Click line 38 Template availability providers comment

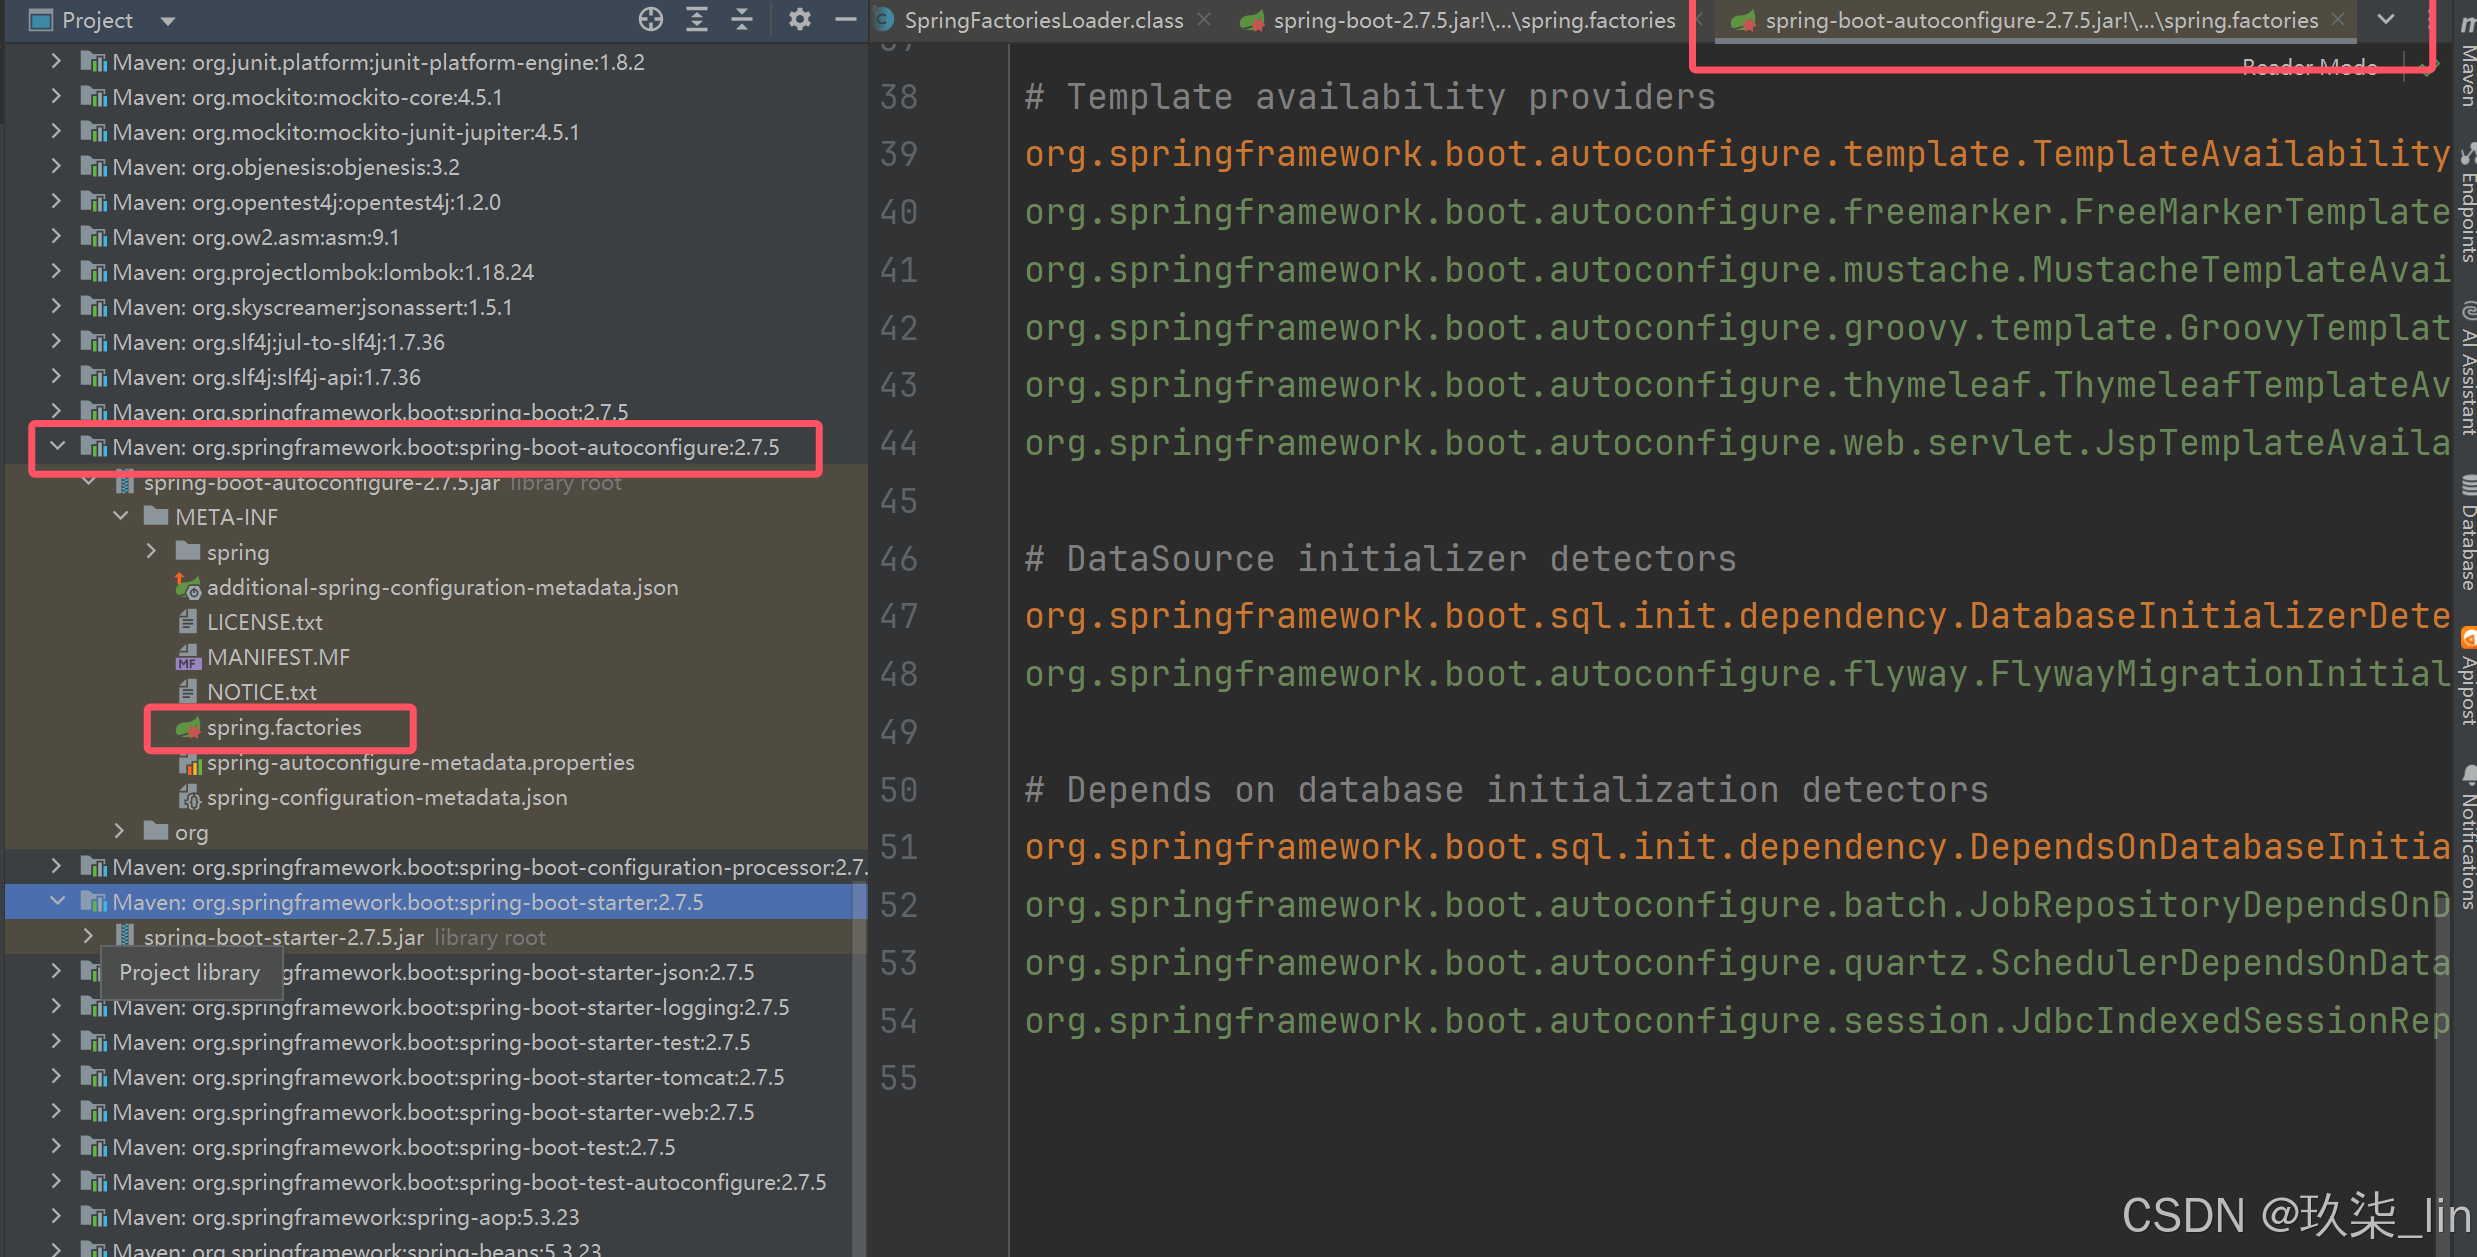click(x=1370, y=97)
